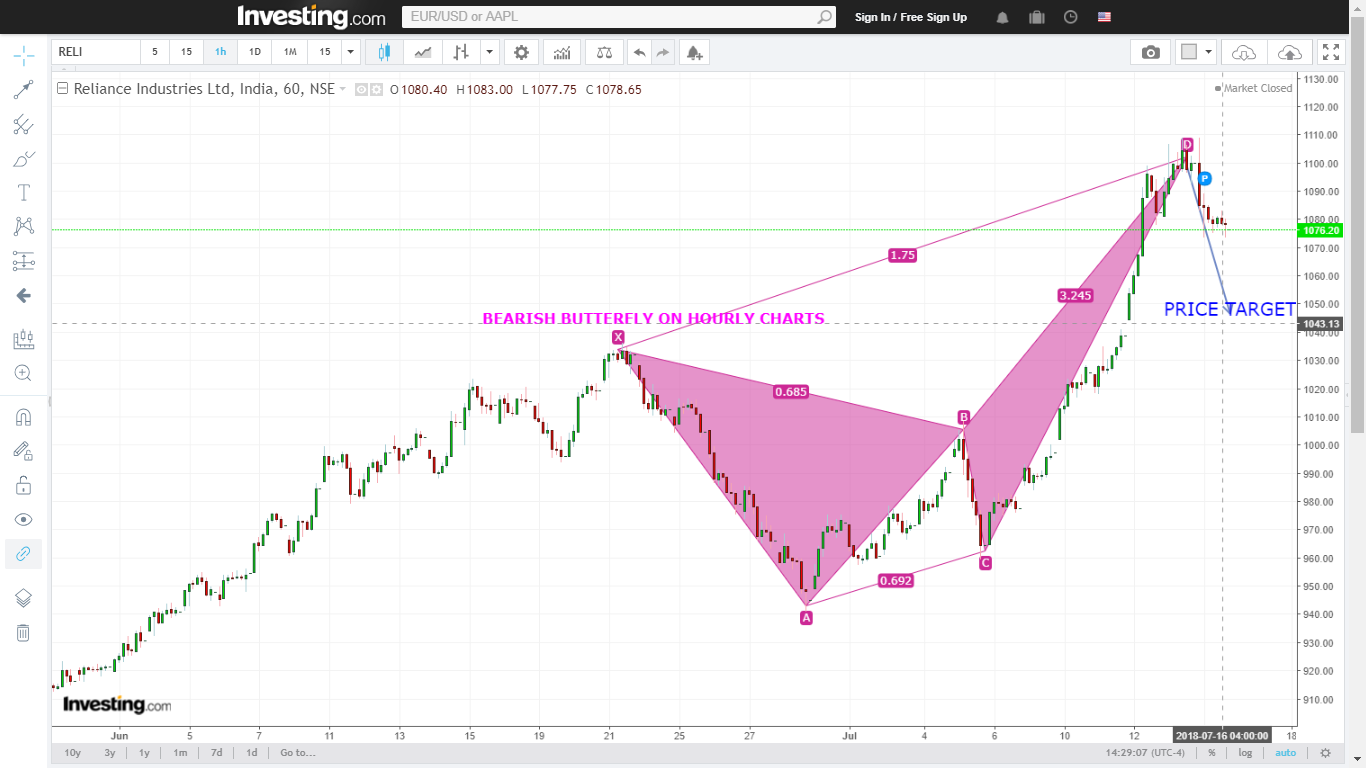Toggle auto scale
The image size is (1366, 768).
click(x=1285, y=753)
